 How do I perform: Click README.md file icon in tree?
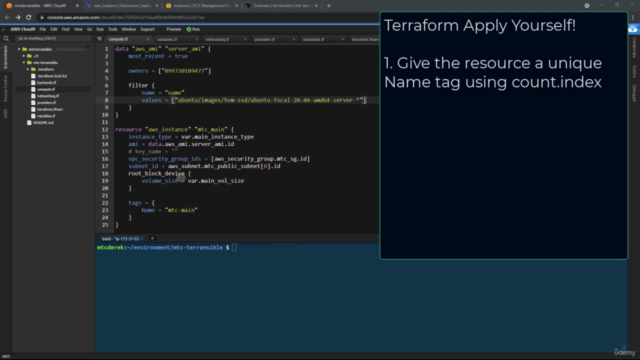click(x=29, y=122)
